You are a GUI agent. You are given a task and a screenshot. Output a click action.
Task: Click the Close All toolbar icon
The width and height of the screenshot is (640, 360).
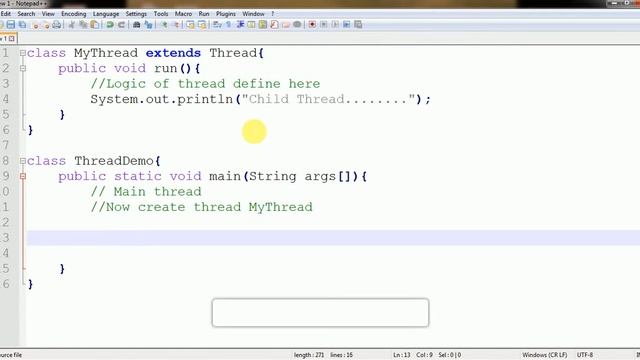point(46,24)
